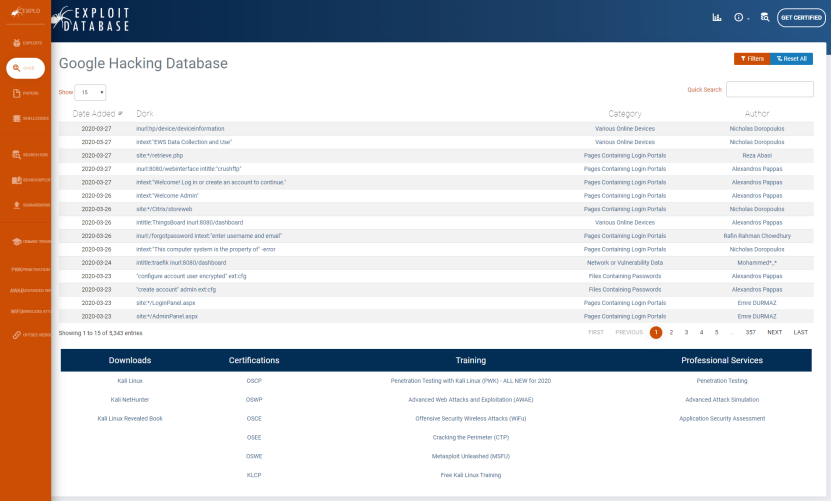Open the "create account" admin ext:cfg dork

coord(176,290)
